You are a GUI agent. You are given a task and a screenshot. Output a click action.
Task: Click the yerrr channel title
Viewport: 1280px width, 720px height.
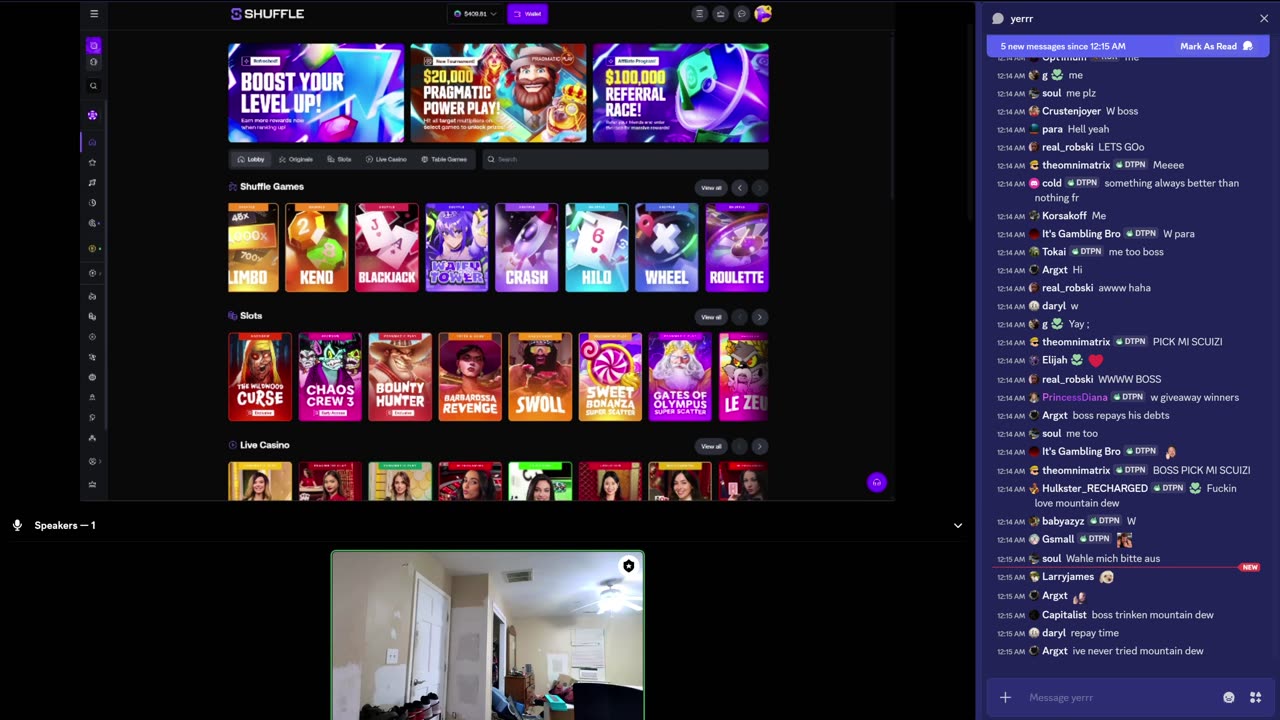1021,18
